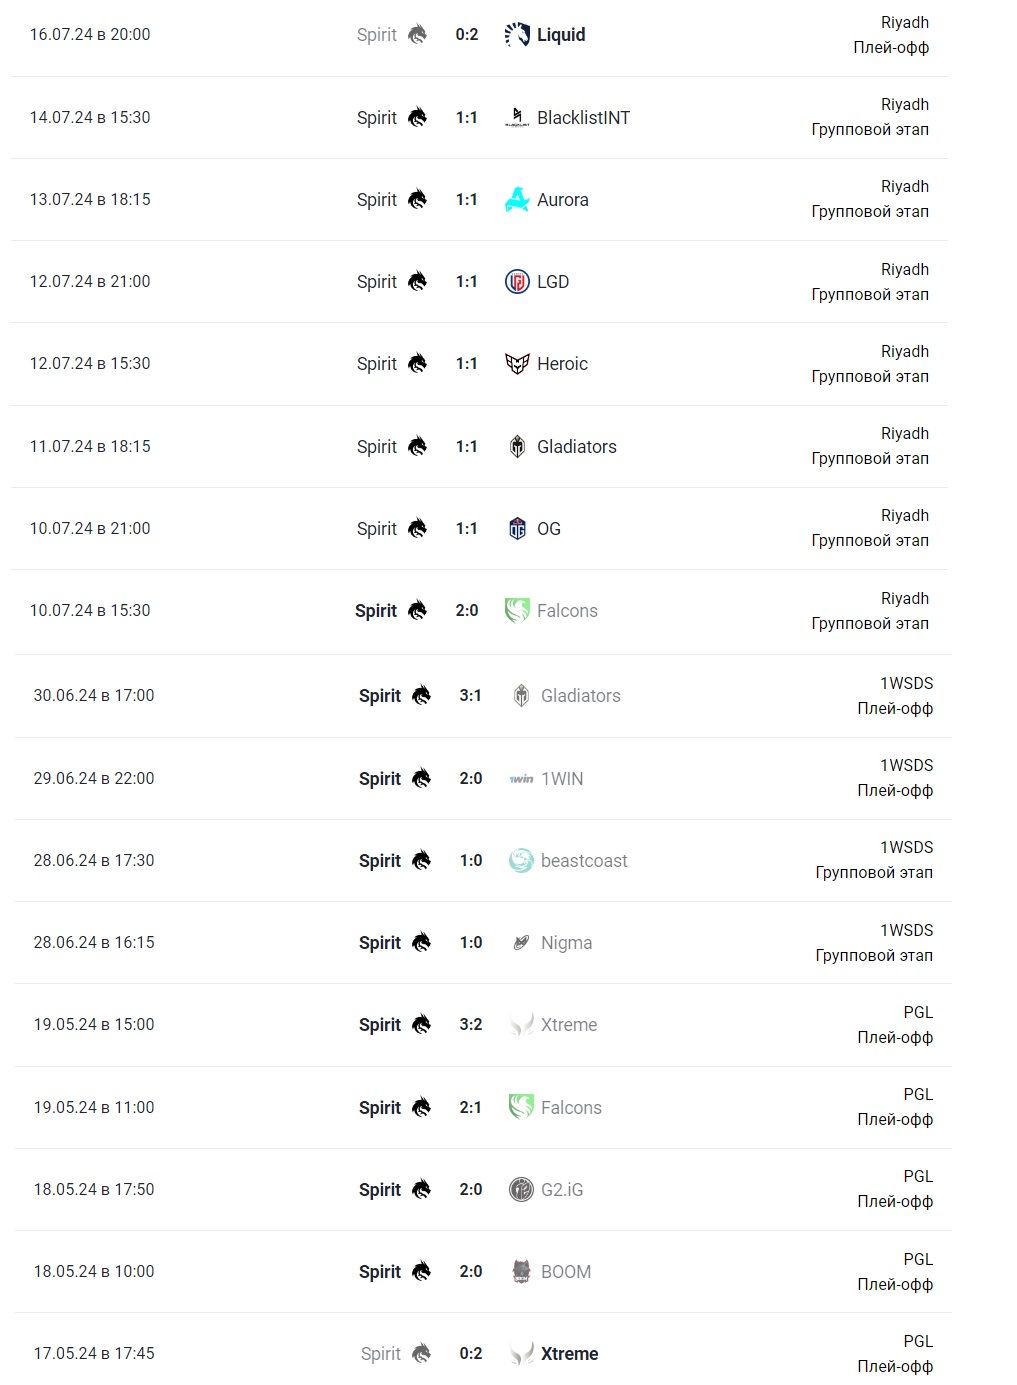This screenshot has height=1385, width=1017.
Task: Click the BlacklistINT team logo
Action: (x=517, y=118)
